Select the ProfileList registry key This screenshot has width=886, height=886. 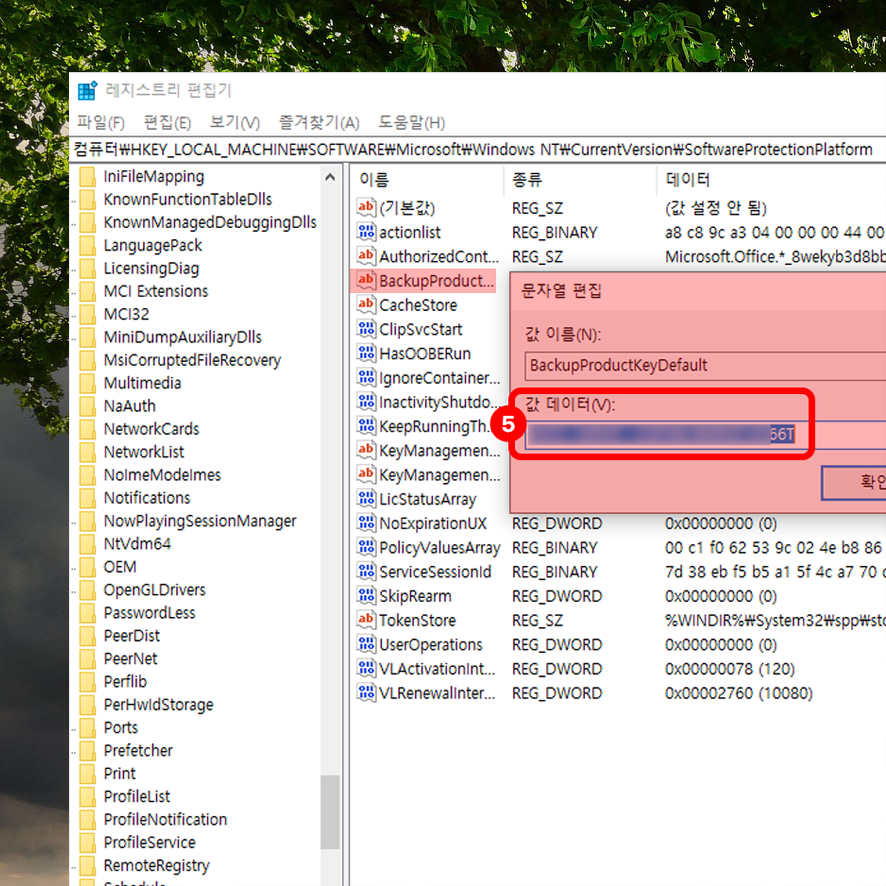tap(137, 796)
